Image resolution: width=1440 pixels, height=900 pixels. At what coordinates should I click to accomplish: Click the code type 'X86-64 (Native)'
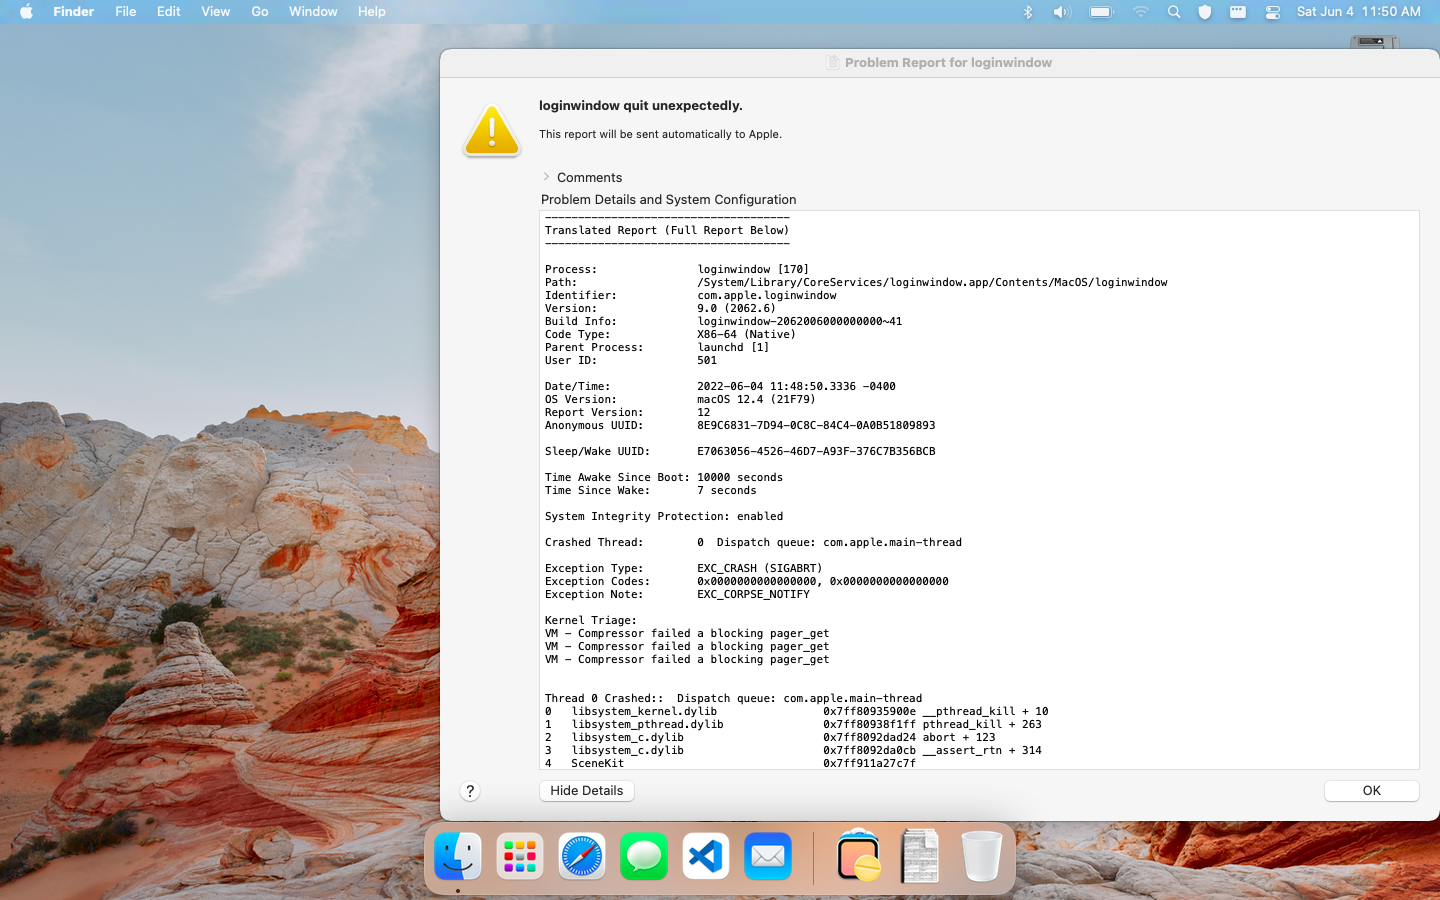pyautogui.click(x=747, y=335)
